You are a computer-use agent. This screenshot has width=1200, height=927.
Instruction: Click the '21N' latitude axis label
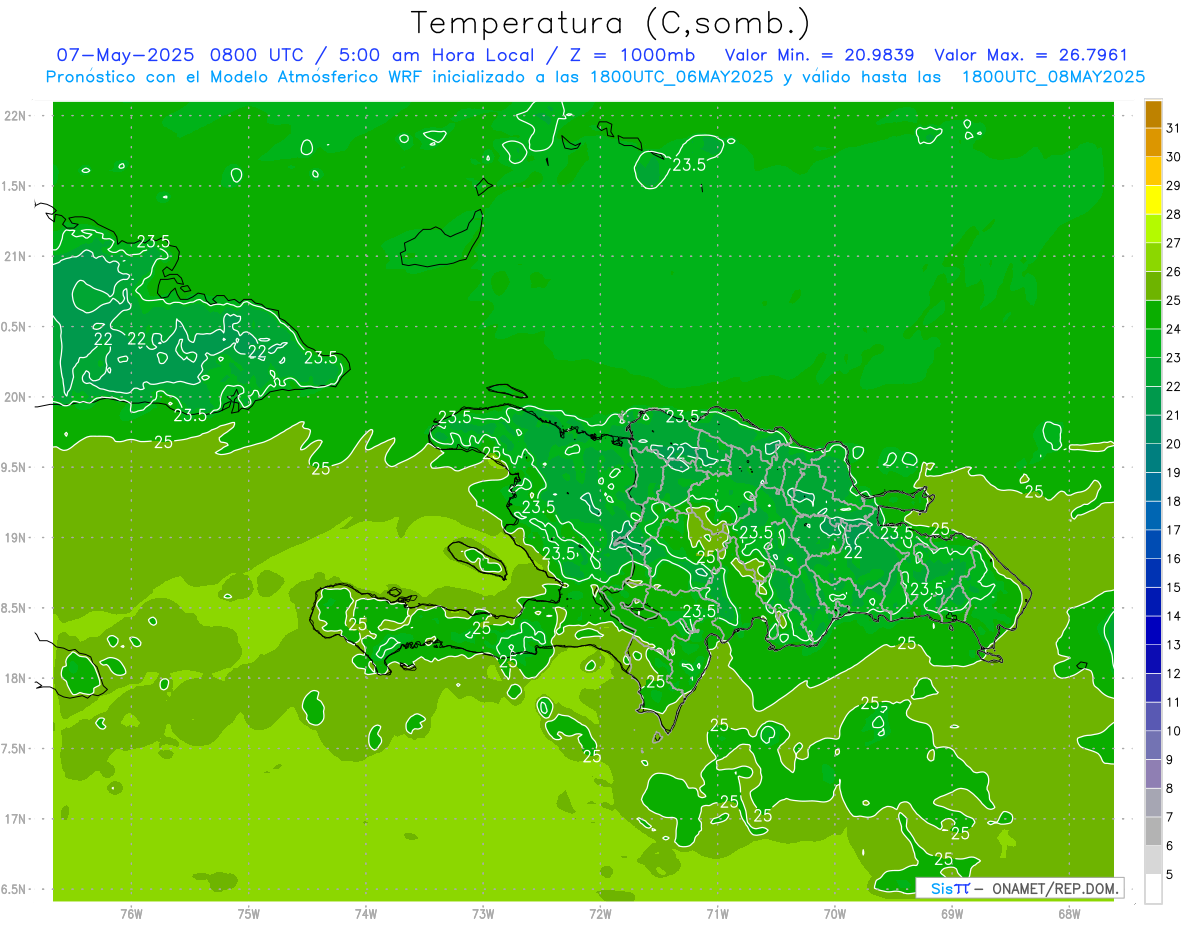point(15,256)
